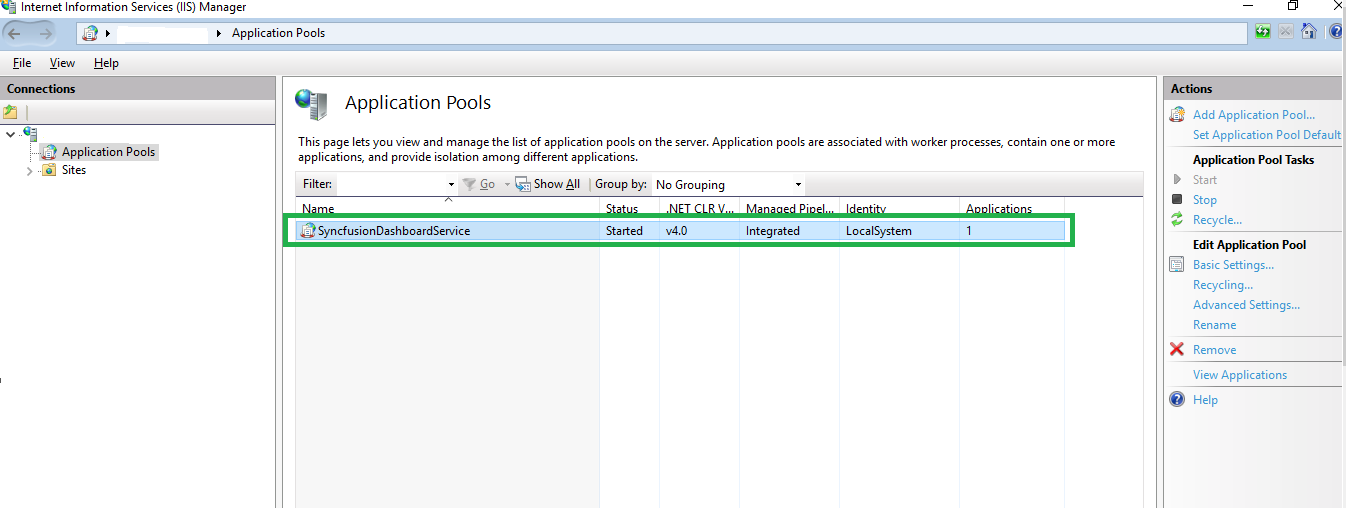Open the Go button dropdown arrow

point(507,185)
